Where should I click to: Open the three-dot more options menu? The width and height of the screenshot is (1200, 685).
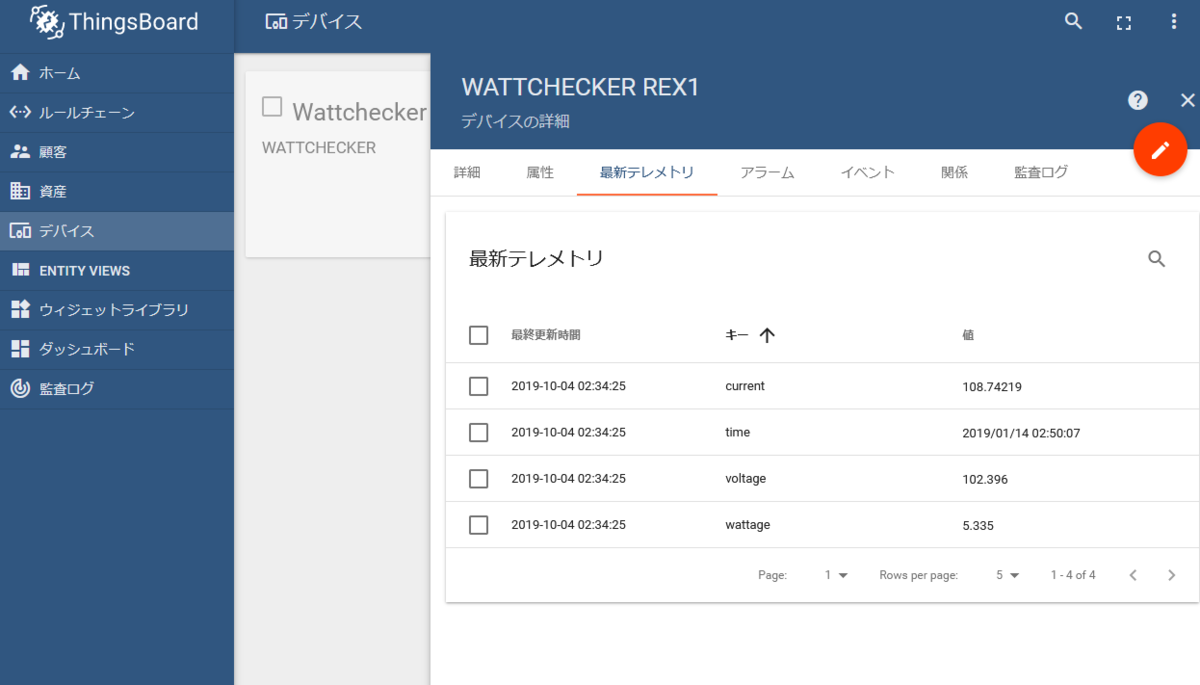coord(1174,21)
